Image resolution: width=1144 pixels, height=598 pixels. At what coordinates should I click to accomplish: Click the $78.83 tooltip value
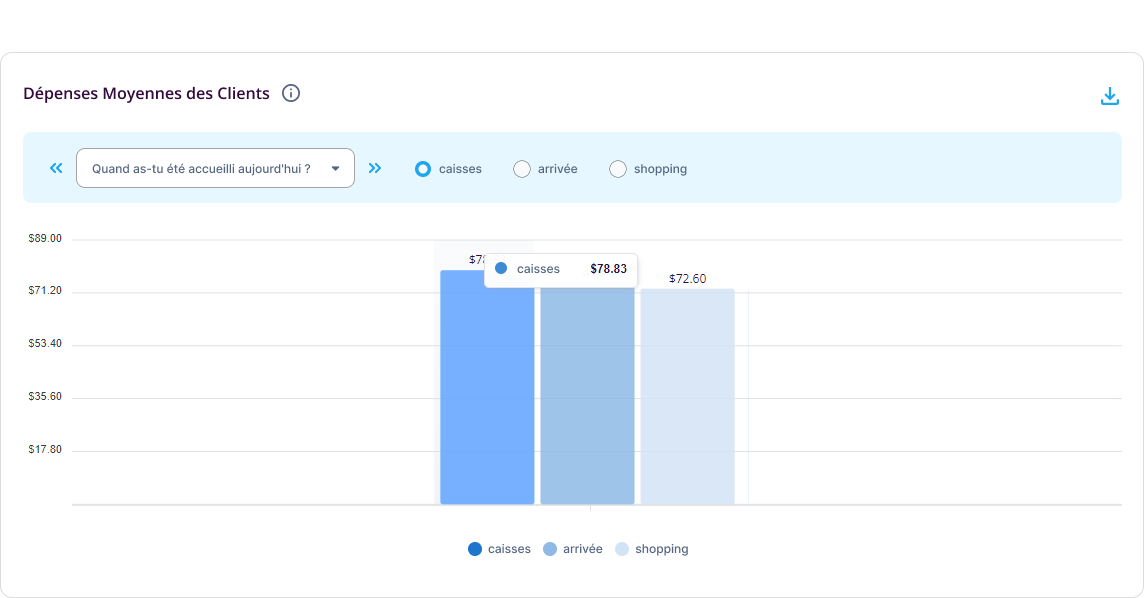(x=608, y=269)
